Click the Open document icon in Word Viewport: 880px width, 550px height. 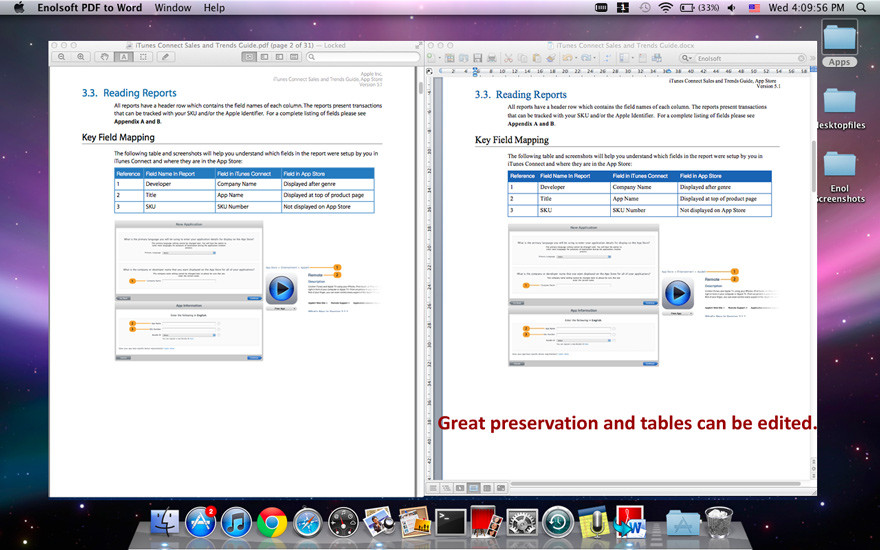click(463, 58)
